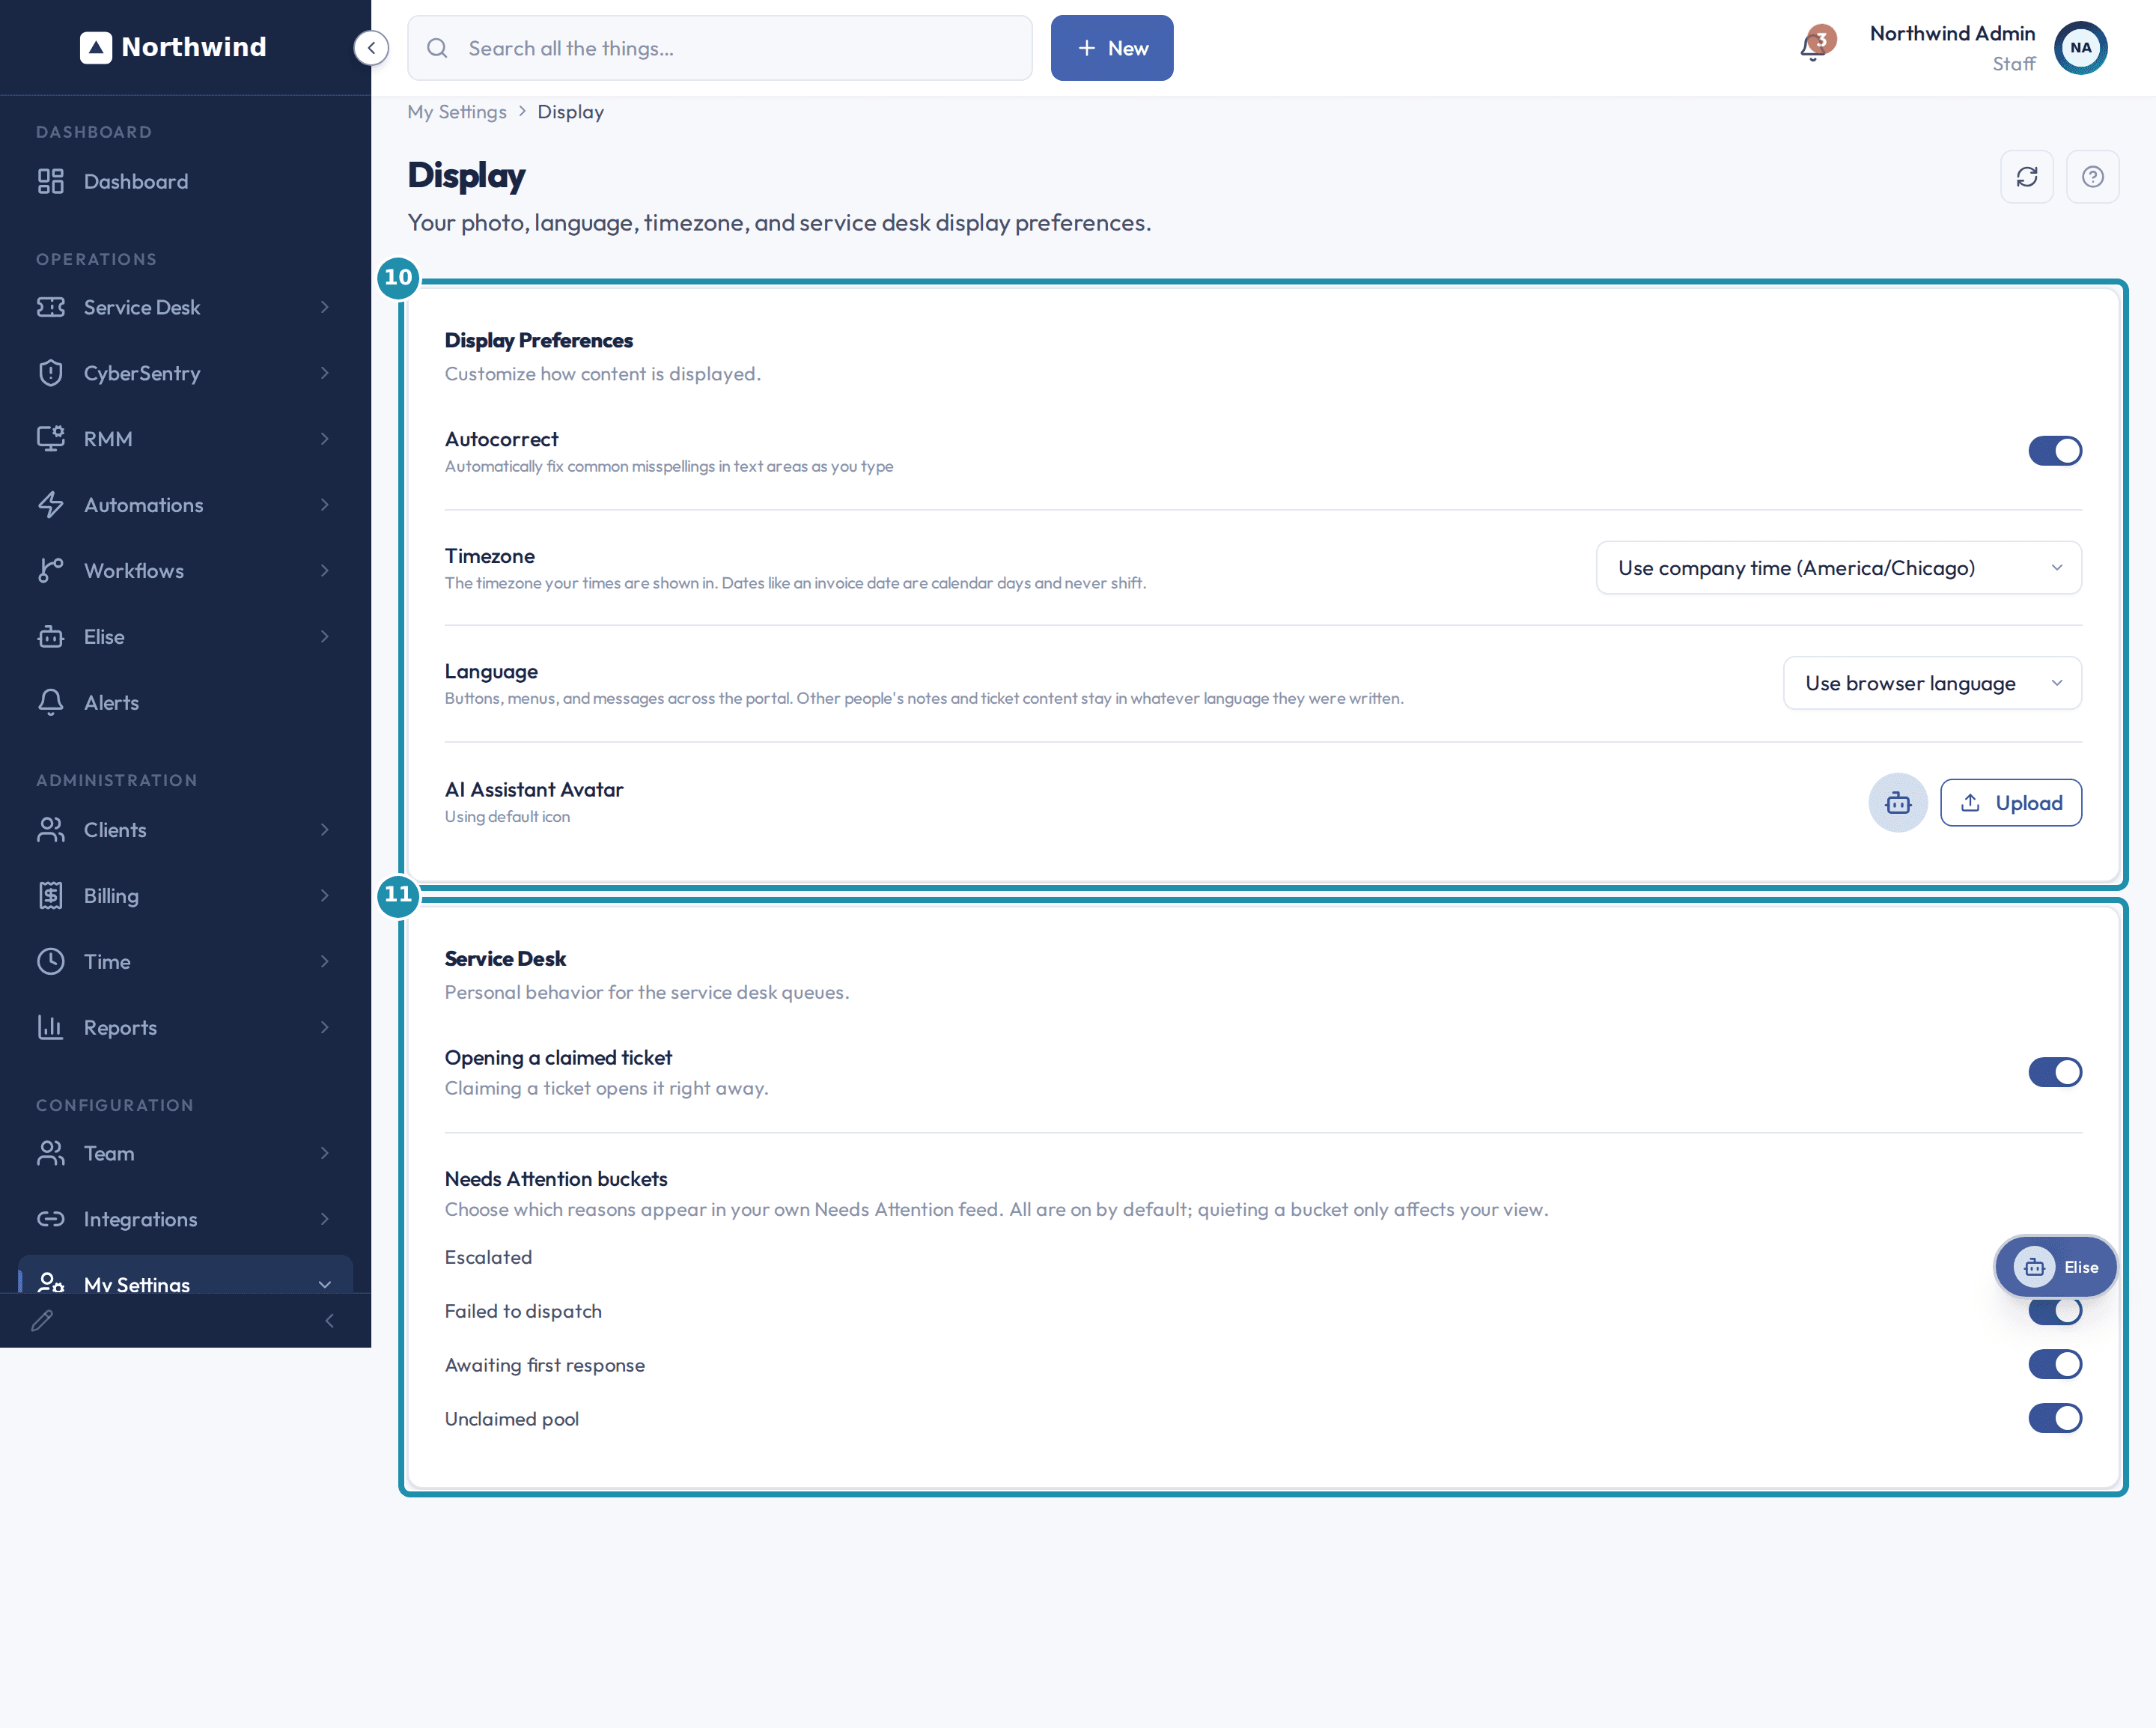Open the Workflows menu item
Image resolution: width=2156 pixels, height=1728 pixels.
[185, 571]
